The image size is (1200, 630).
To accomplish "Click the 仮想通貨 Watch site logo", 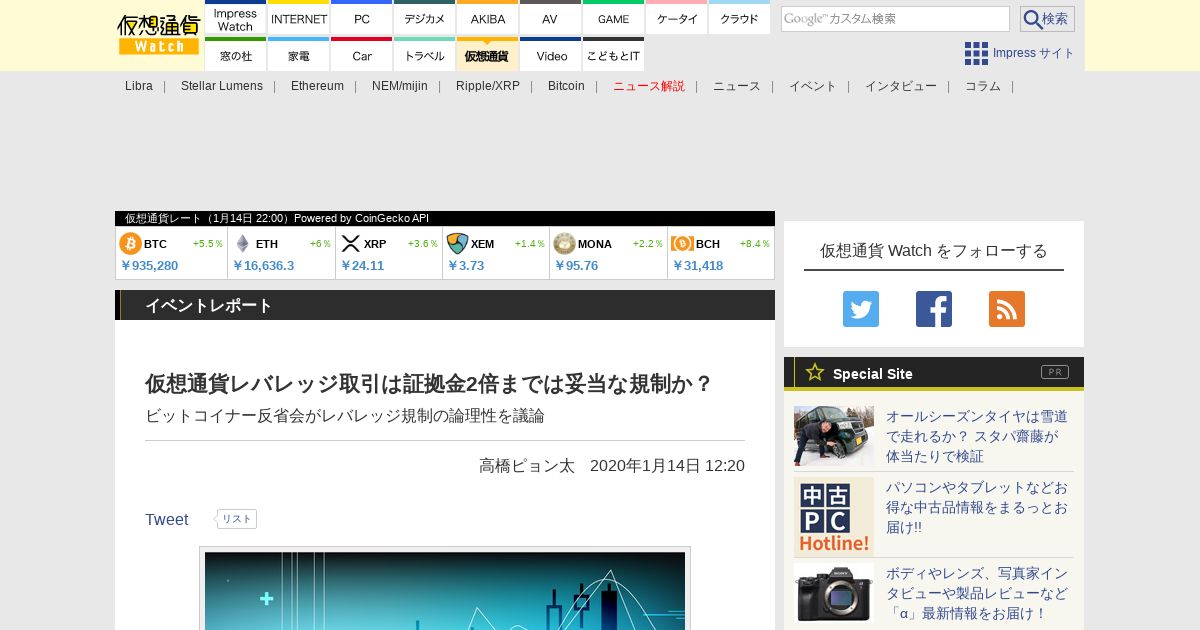I will [x=158, y=35].
